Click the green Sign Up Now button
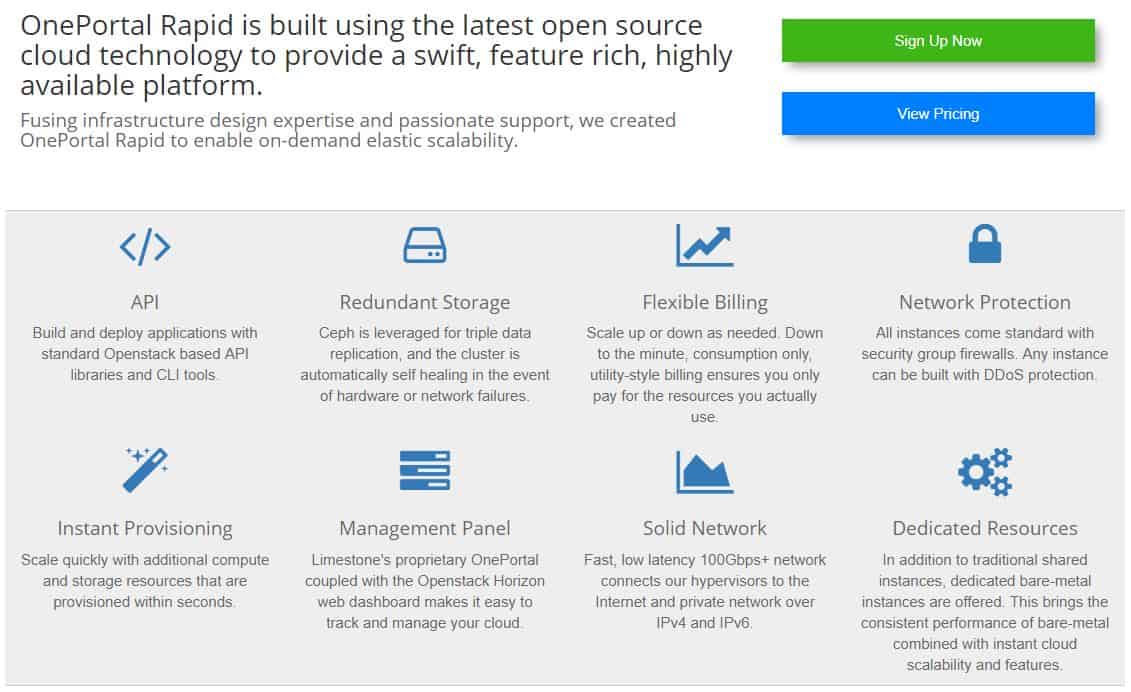This screenshot has width=1131, height=692. (x=938, y=41)
